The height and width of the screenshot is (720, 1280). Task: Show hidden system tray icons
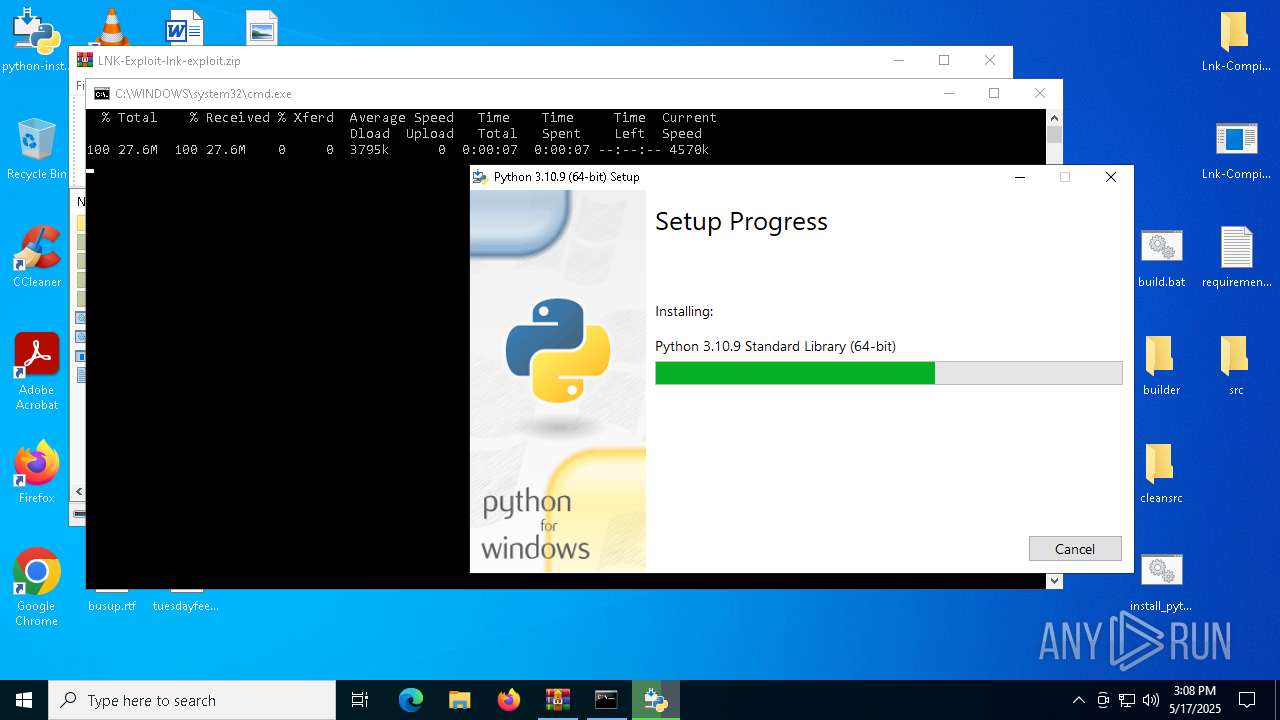(x=1078, y=700)
